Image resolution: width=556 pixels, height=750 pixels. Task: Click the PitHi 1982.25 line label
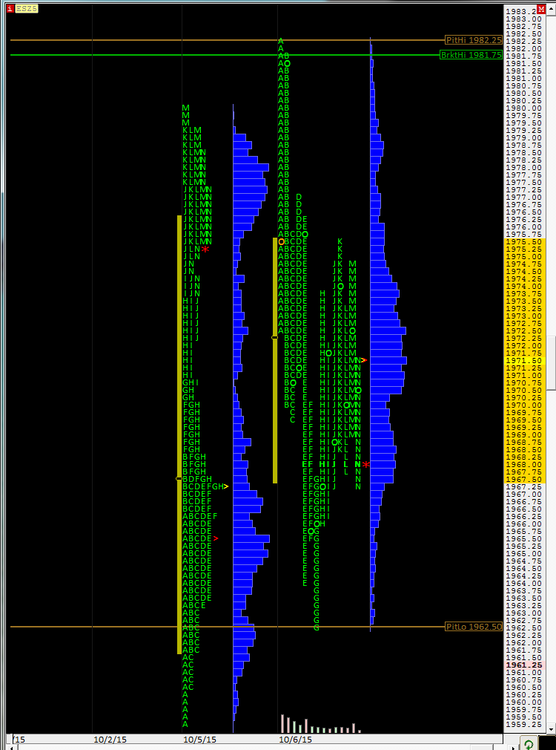pos(474,40)
